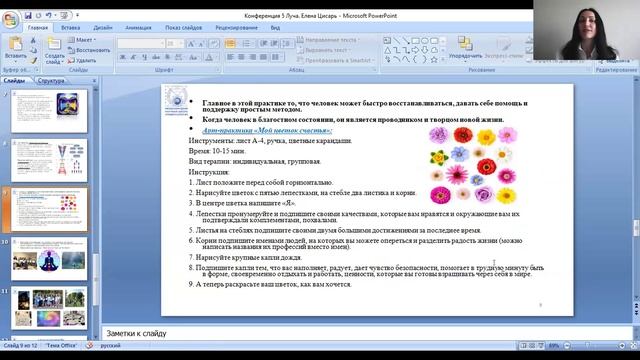Select the Главная ribbon tab

(38, 28)
